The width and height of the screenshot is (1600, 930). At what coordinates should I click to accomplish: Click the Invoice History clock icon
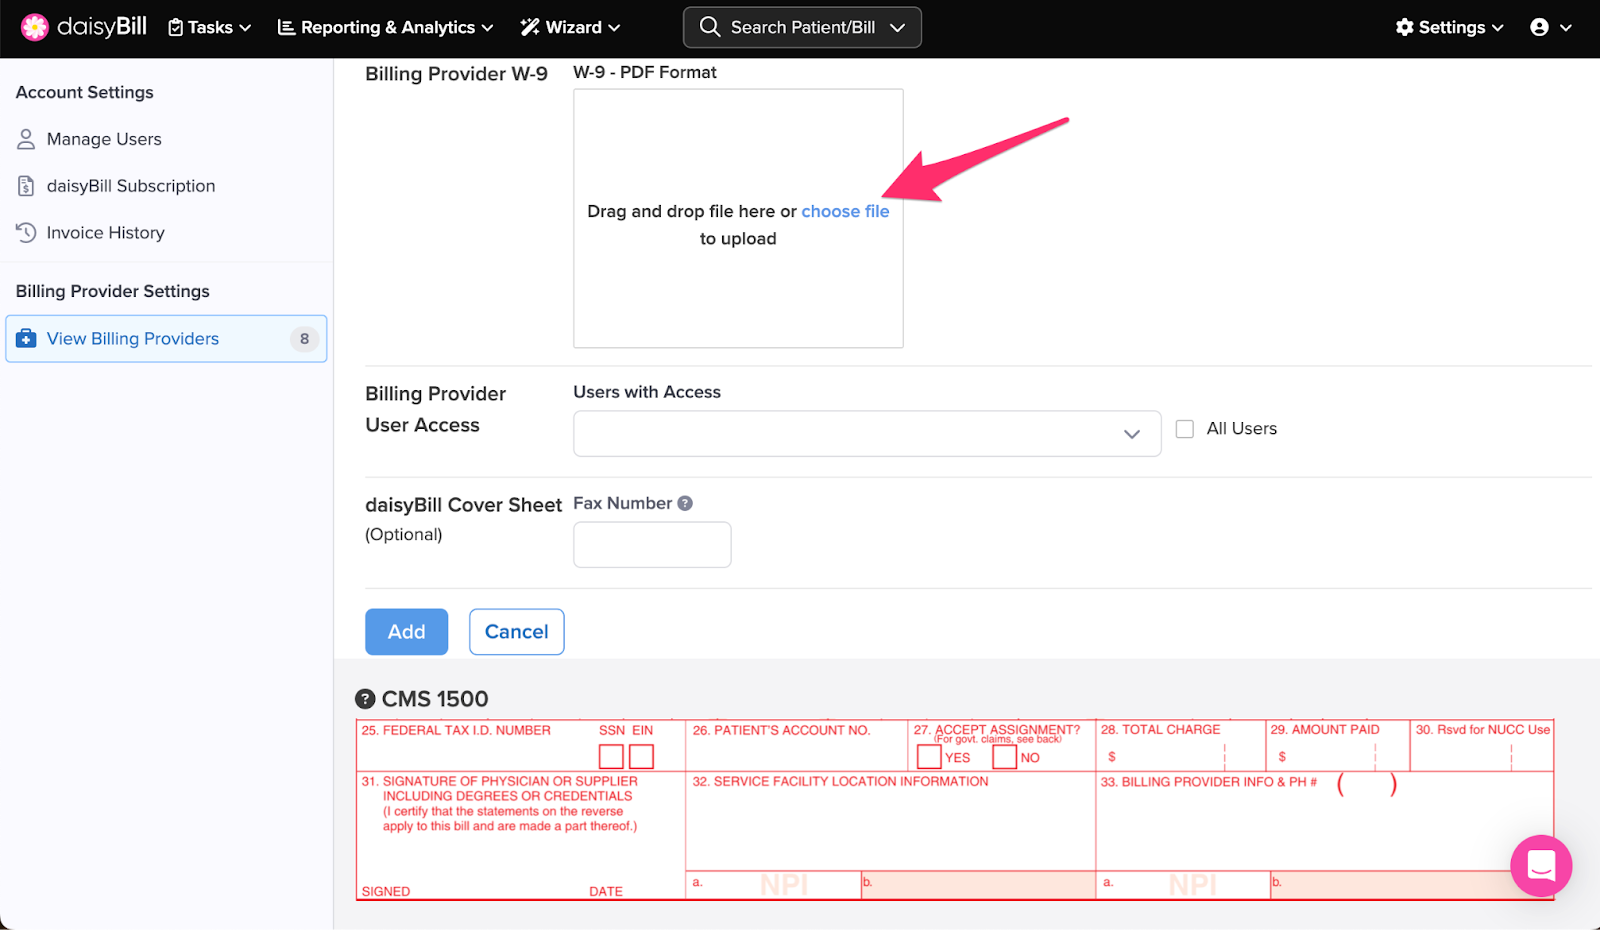click(x=26, y=233)
